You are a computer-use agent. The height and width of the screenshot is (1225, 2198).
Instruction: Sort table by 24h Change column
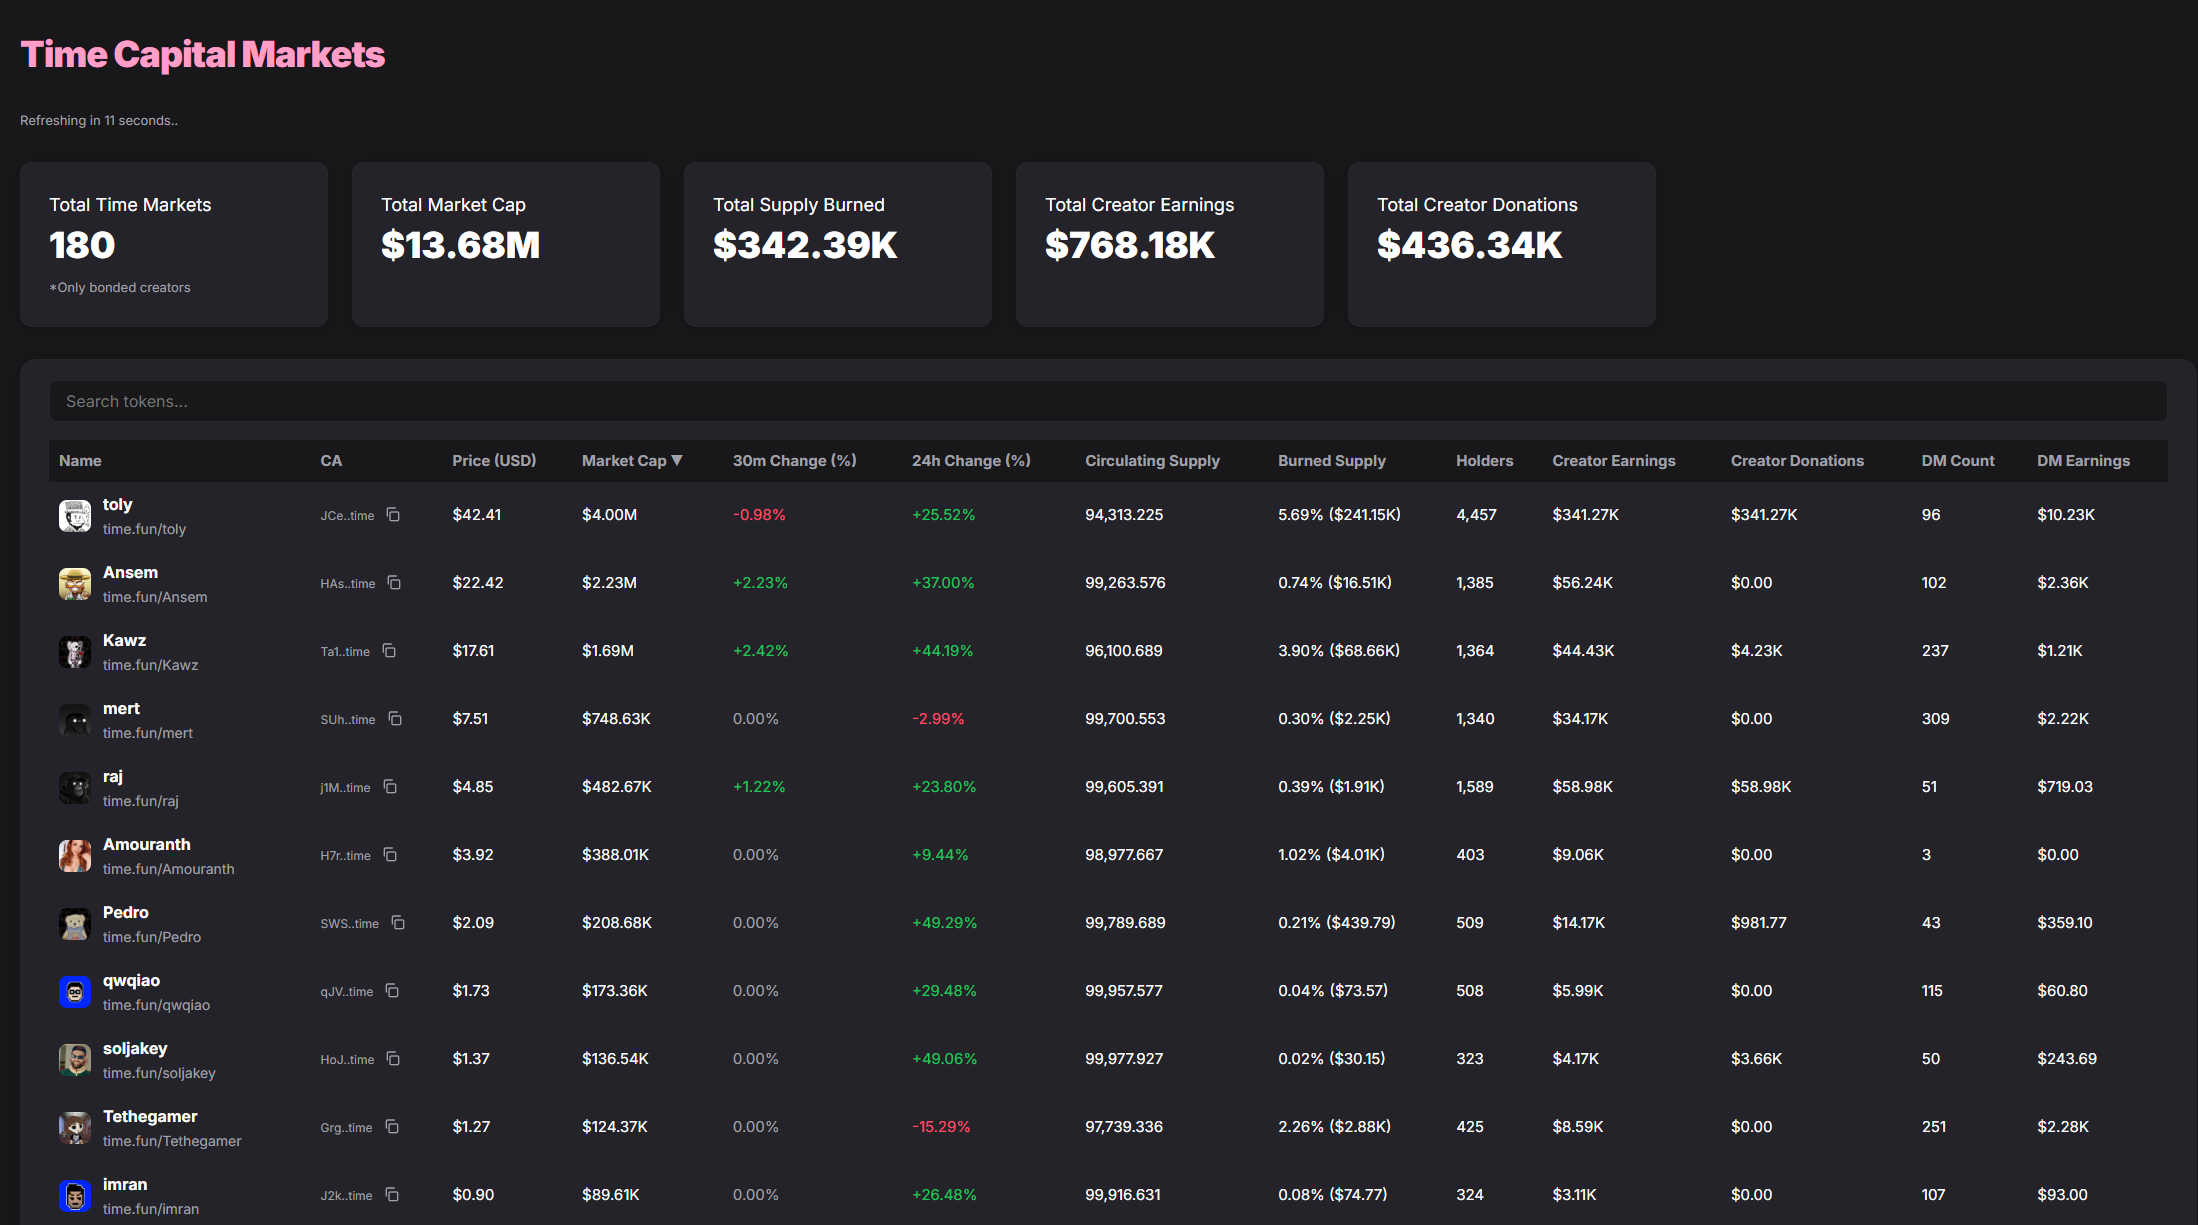point(970,461)
